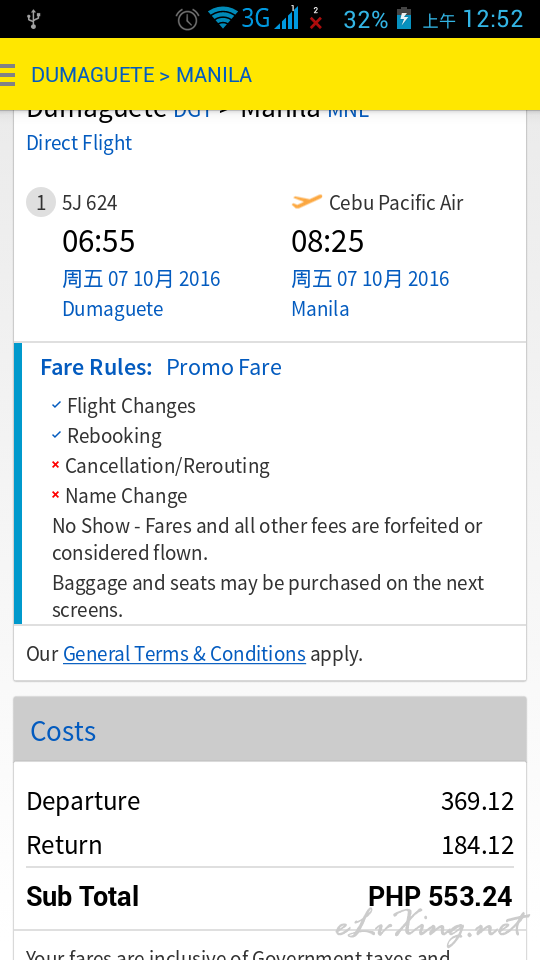Tap the USB connection status icon
Screen dimensions: 540x960
point(34,20)
